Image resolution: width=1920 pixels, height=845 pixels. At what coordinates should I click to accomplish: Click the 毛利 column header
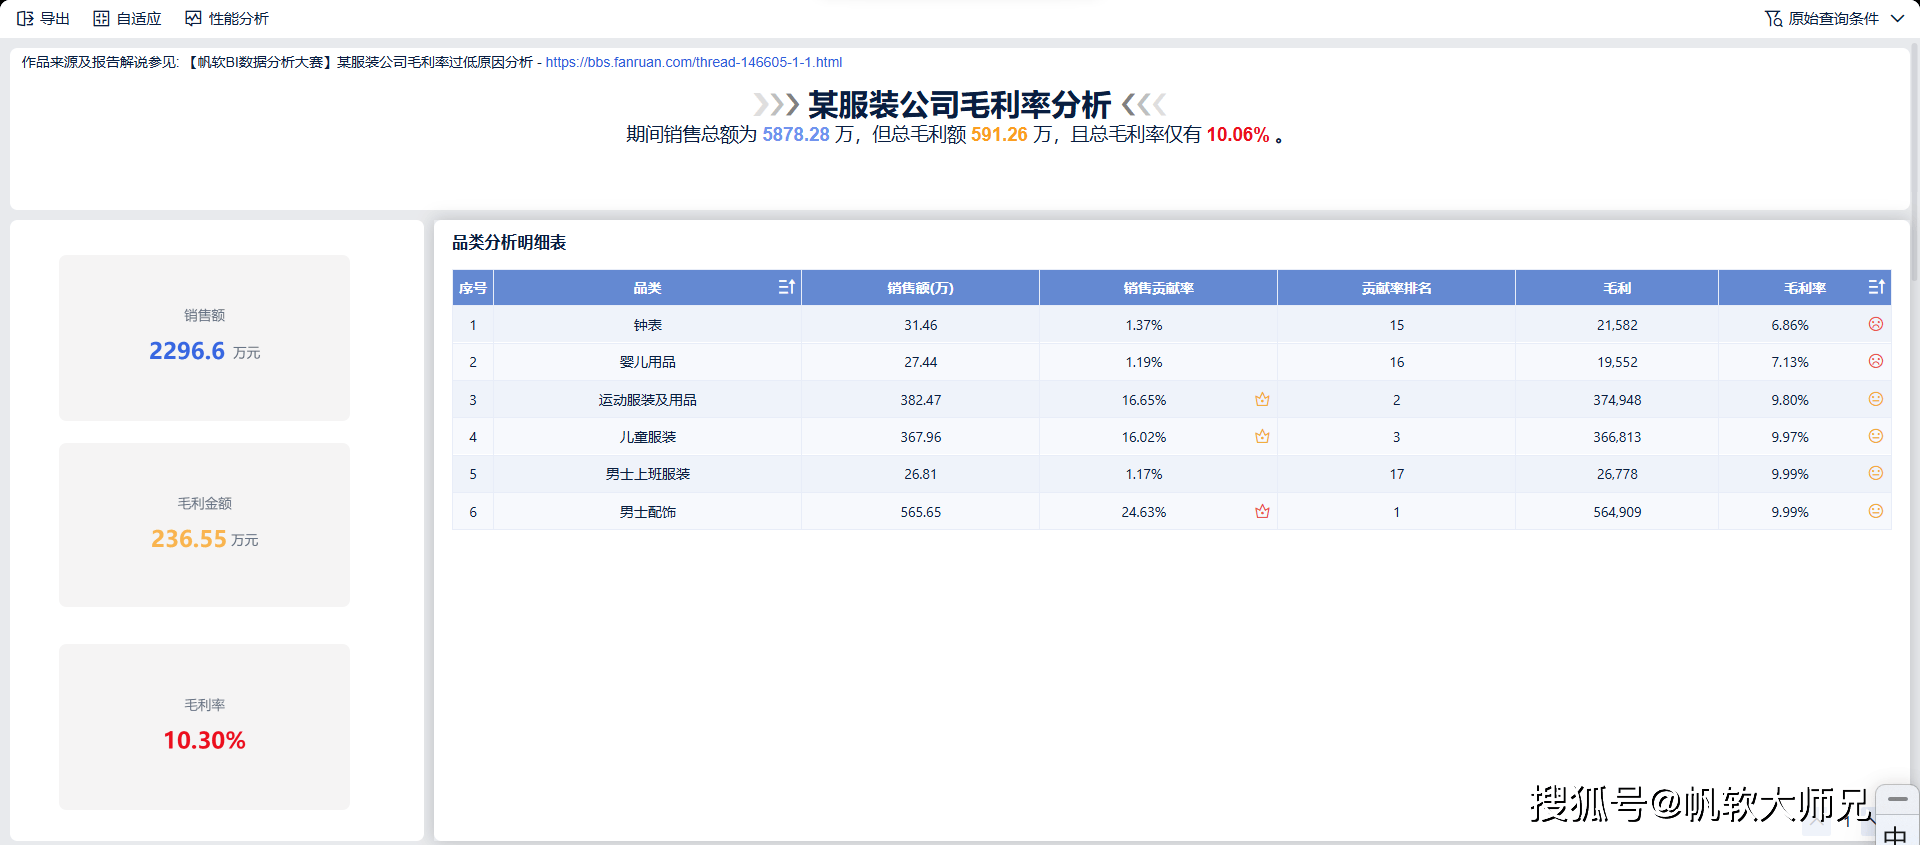pyautogui.click(x=1616, y=288)
